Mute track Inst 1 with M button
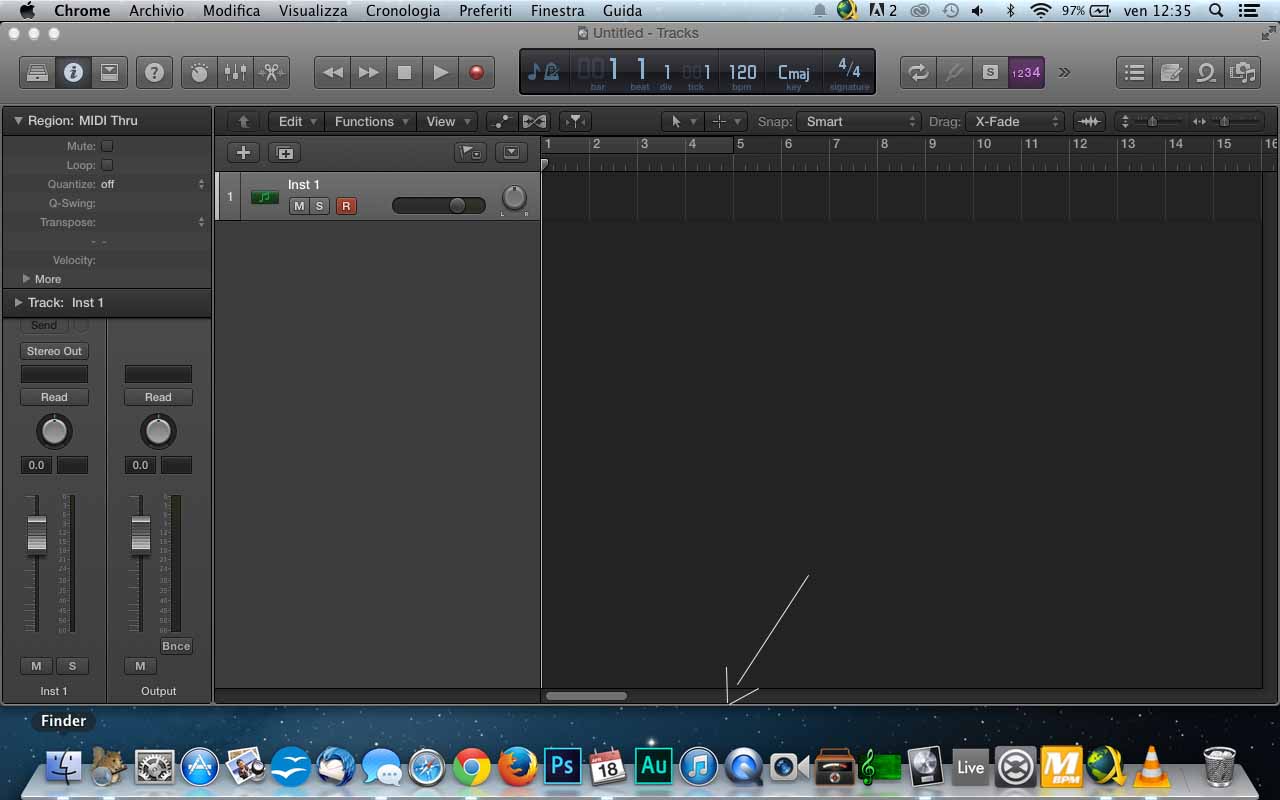The width and height of the screenshot is (1280, 800). point(298,206)
